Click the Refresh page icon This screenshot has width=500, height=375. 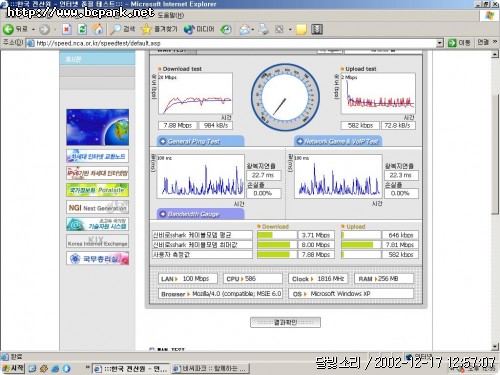coord(82,29)
